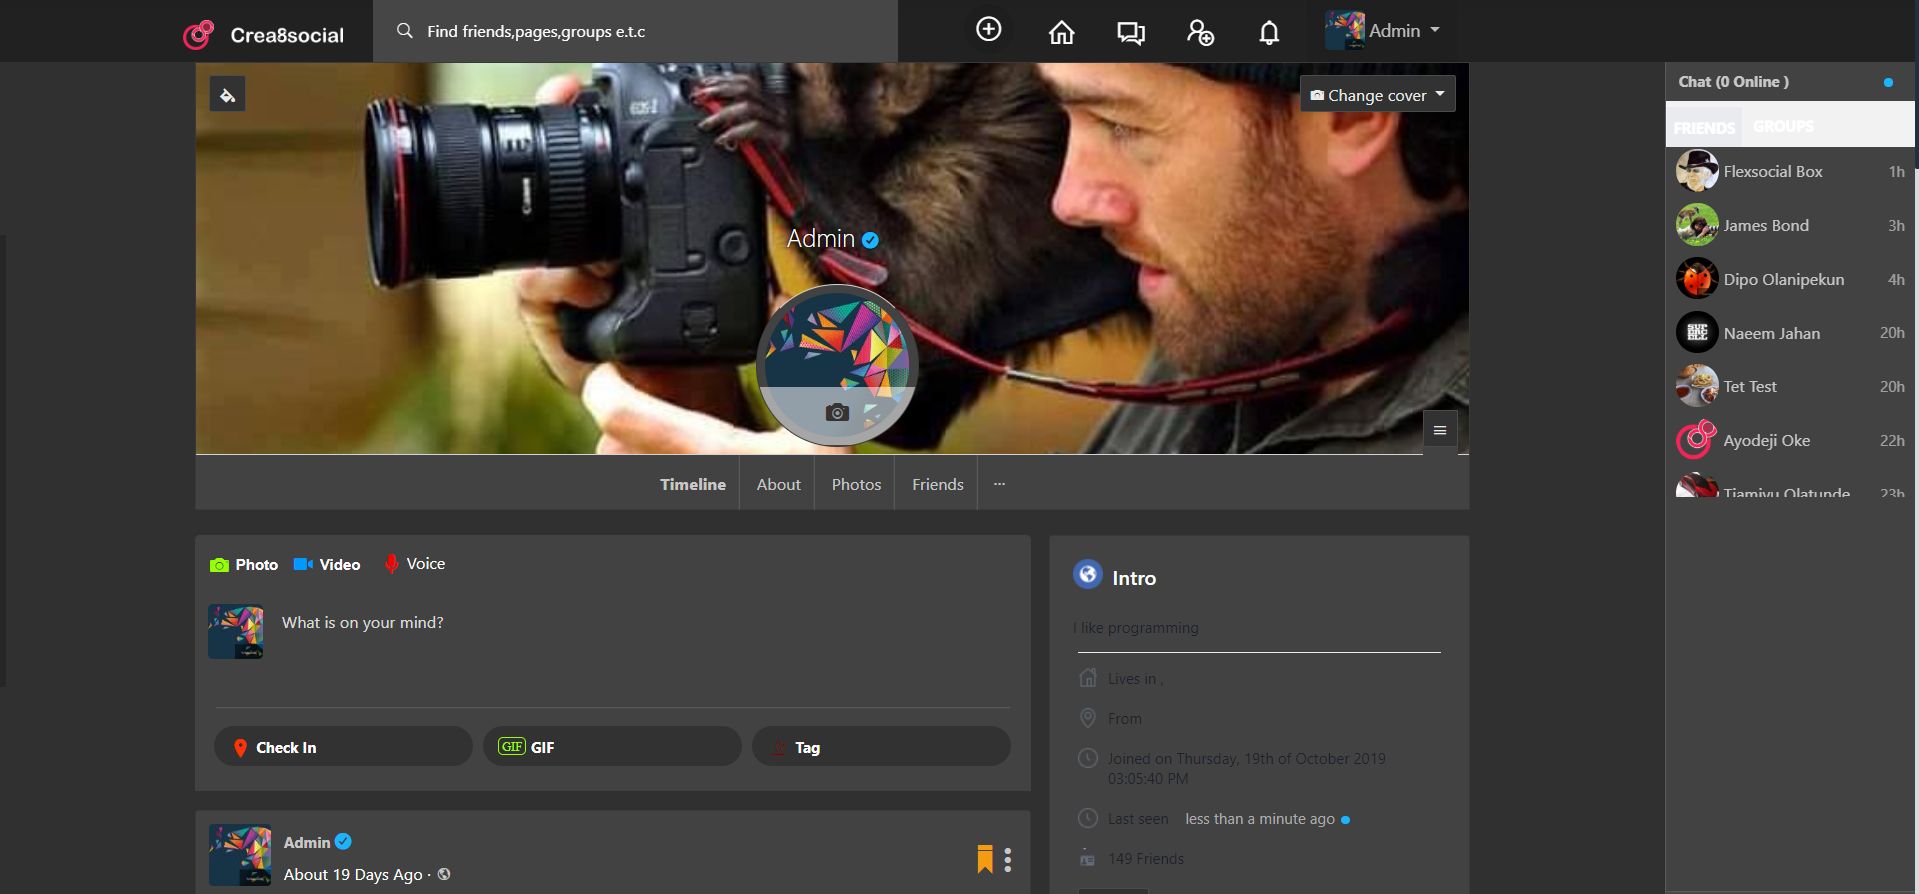Screen dimensions: 1919x894
Task: Open the Change cover dropdown
Action: 1377,95
